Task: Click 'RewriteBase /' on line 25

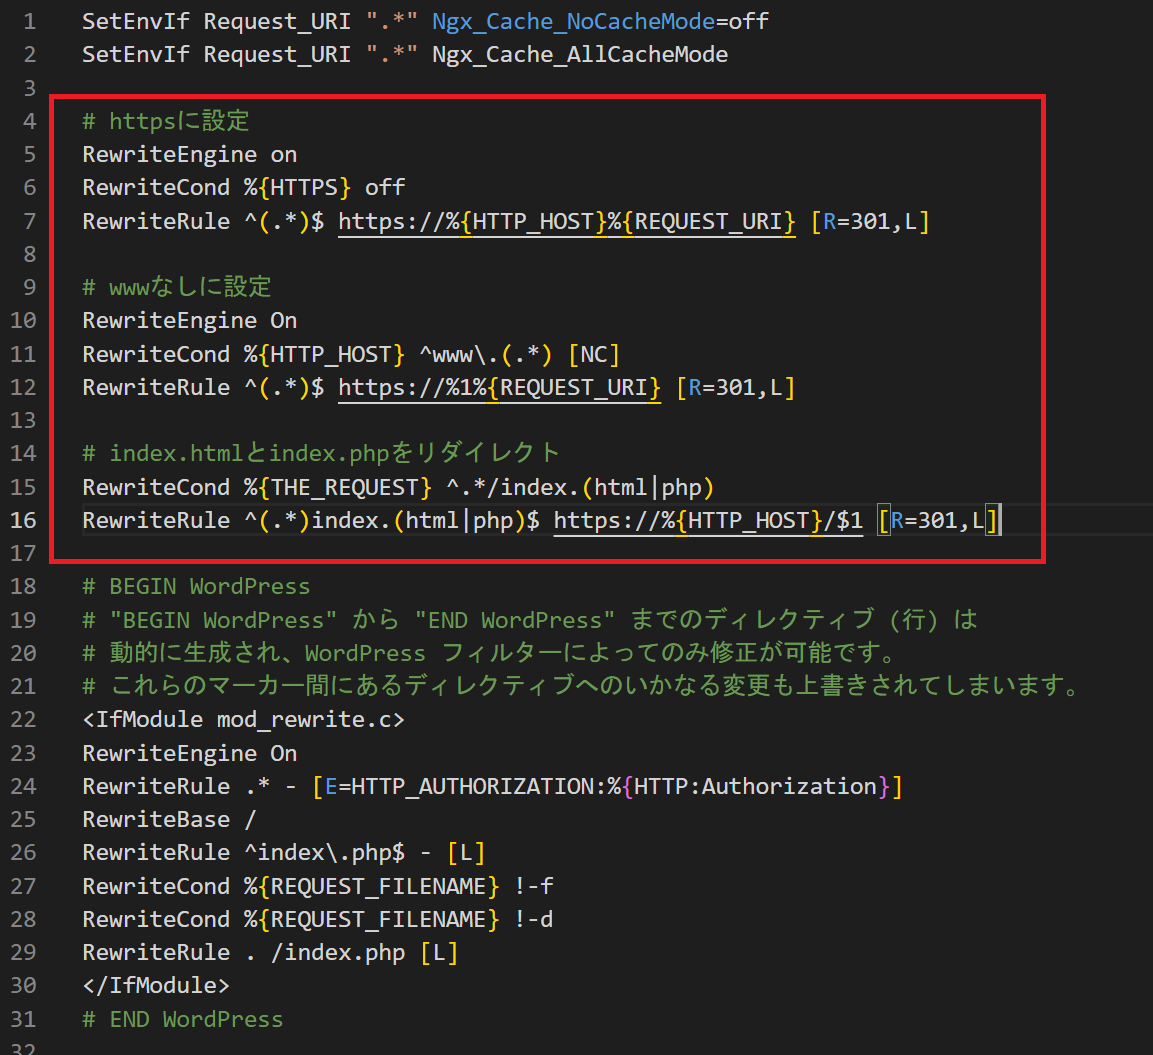Action: click(x=169, y=820)
